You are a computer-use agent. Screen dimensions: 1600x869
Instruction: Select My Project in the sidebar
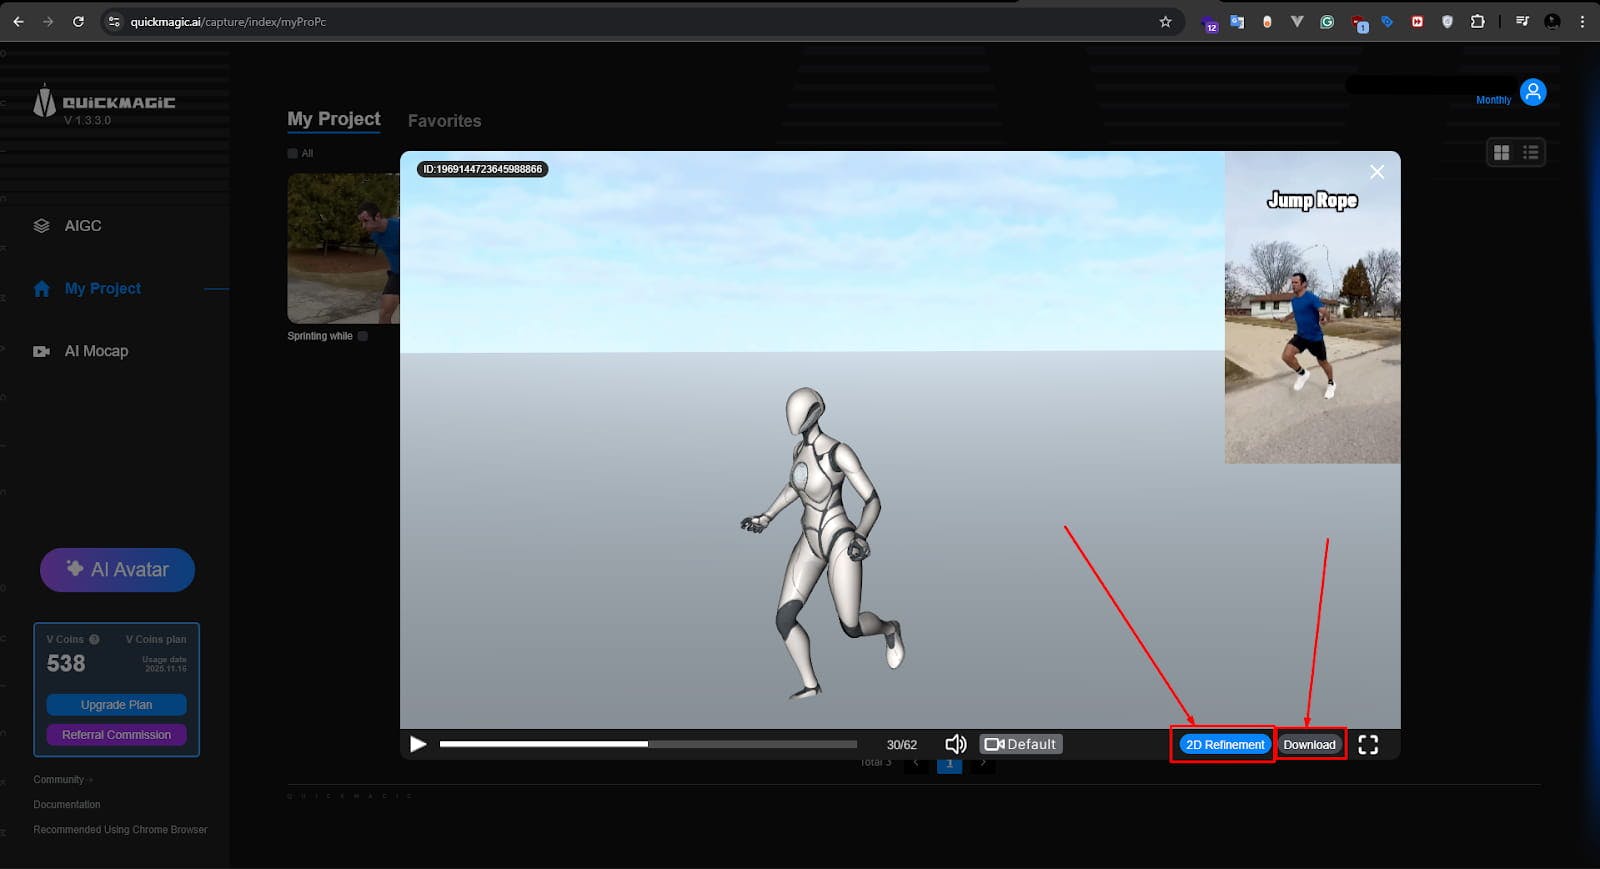[x=102, y=289]
